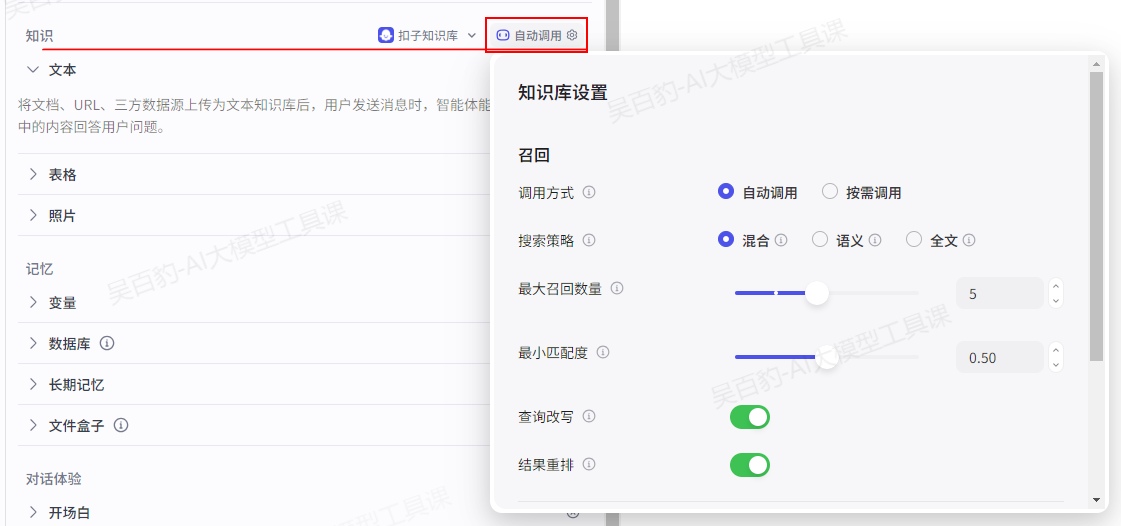
Task: Open the 扣子知识库 dropdown
Action: click(x=427, y=35)
